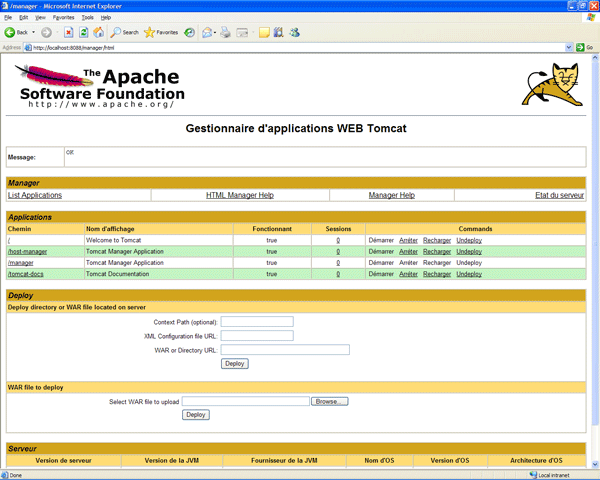Click the Stop loading icon
This screenshot has height=480, width=600.
coord(68,32)
